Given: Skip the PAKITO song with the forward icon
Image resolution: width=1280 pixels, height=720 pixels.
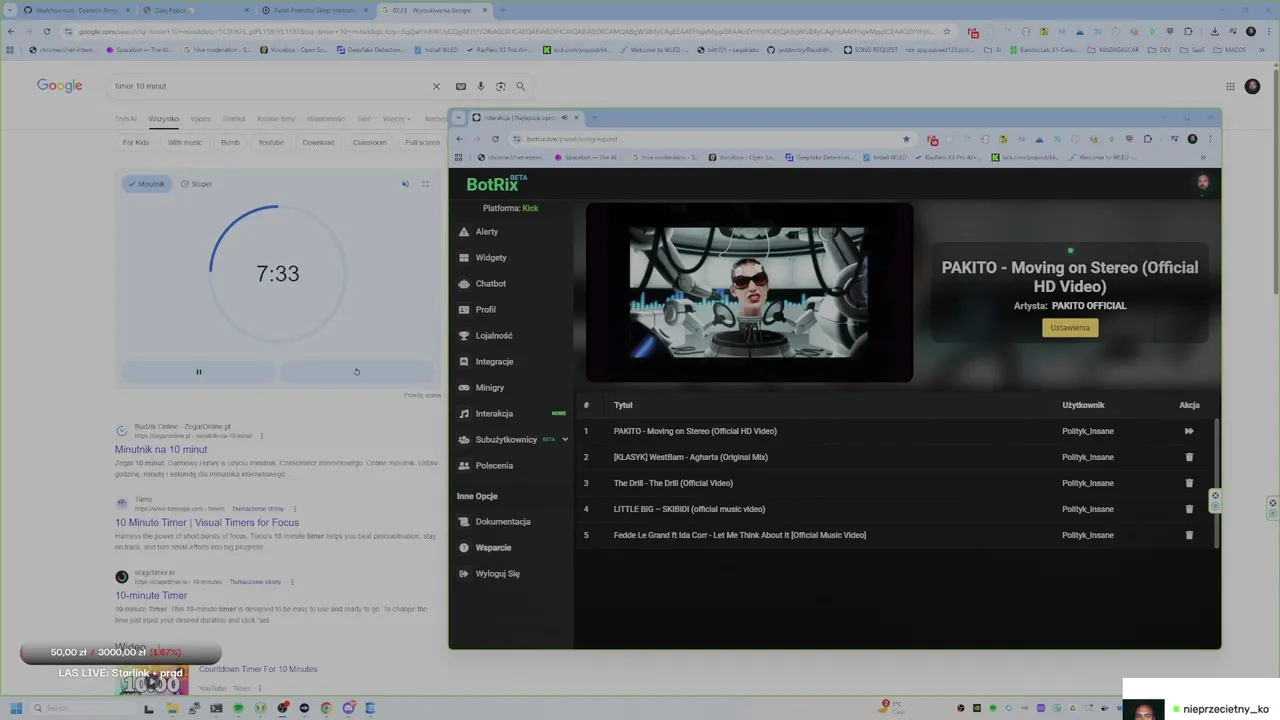Looking at the screenshot, I should (x=1189, y=431).
